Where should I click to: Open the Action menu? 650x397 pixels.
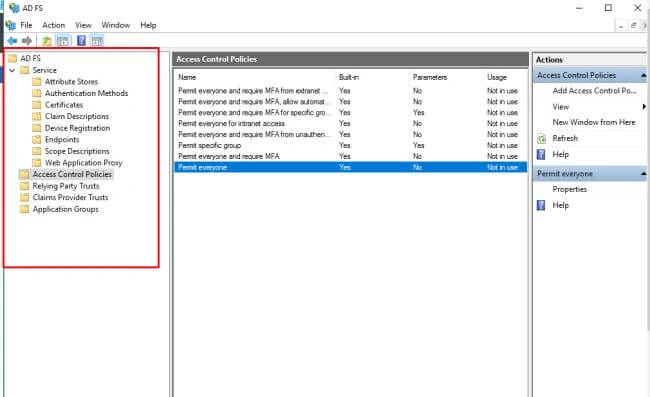coord(53,25)
